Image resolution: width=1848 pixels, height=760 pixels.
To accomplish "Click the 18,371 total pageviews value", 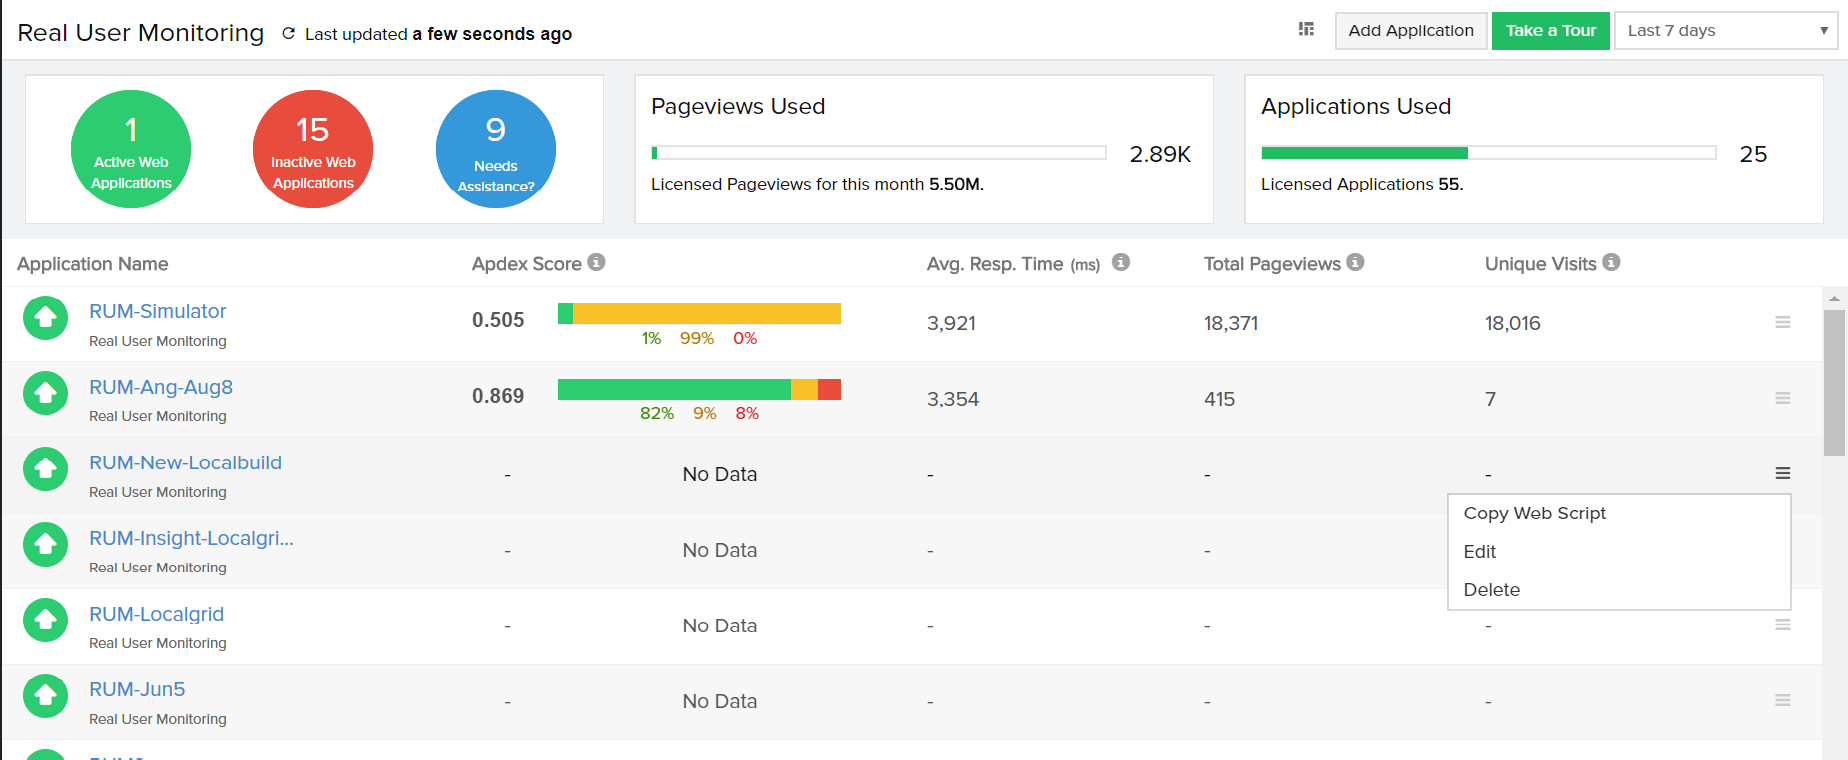I will 1231,323.
